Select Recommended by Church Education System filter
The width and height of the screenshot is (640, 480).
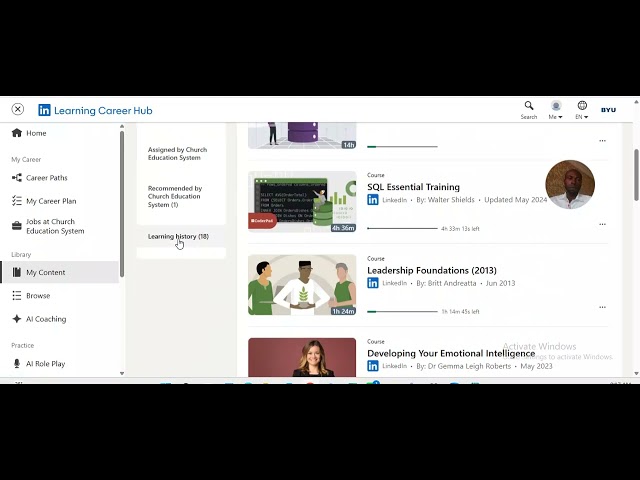click(x=175, y=196)
